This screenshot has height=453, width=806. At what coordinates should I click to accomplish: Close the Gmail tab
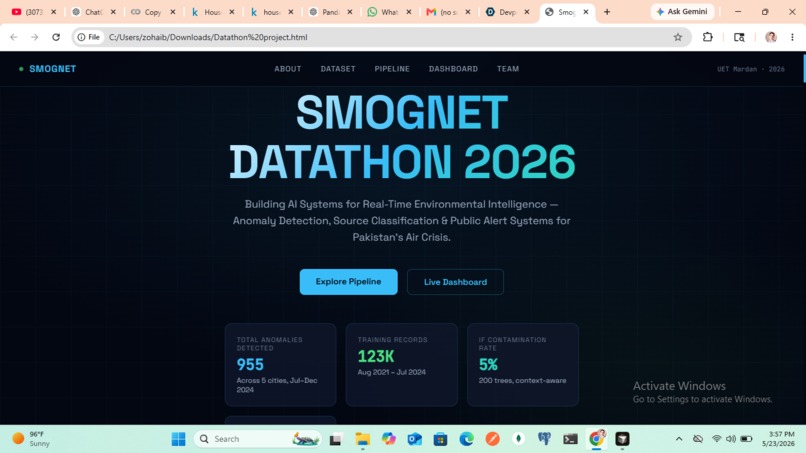click(x=468, y=12)
